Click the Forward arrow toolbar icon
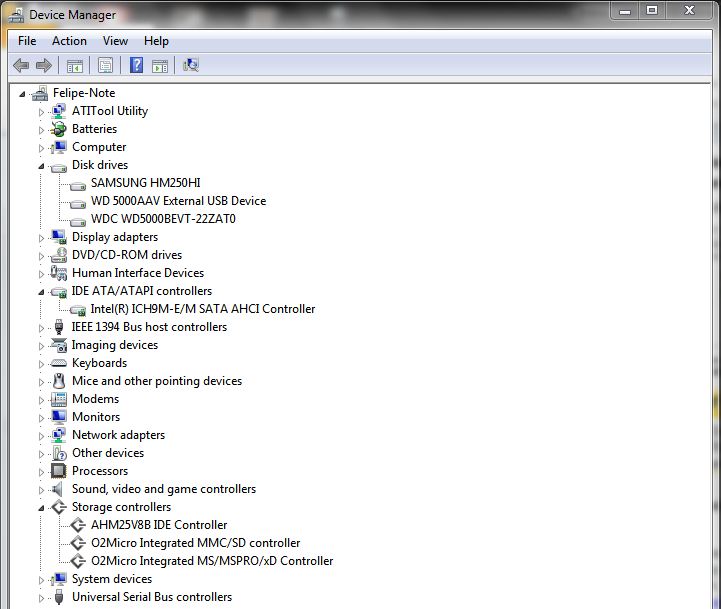The image size is (721, 609). (x=44, y=65)
